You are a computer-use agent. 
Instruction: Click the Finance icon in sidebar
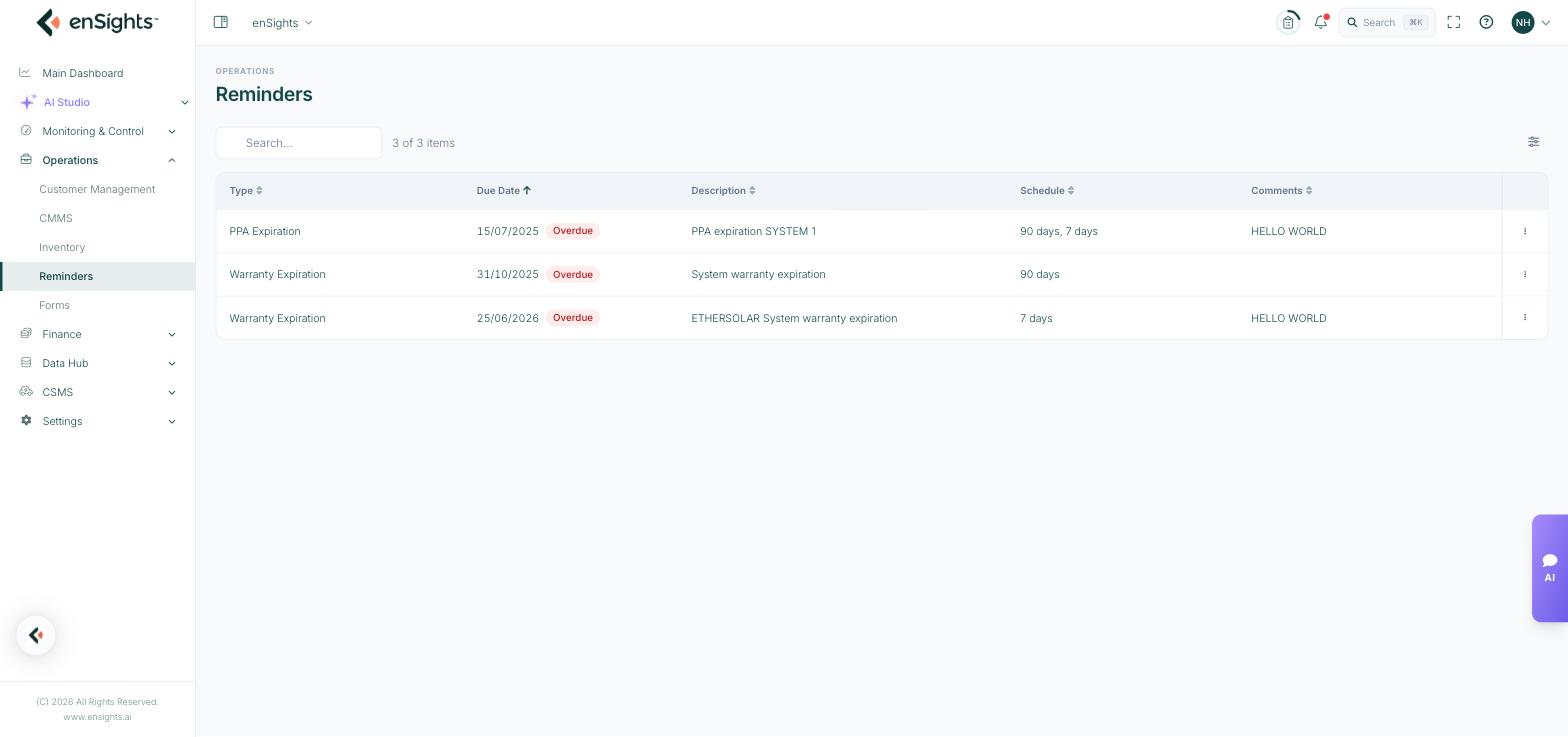point(26,333)
